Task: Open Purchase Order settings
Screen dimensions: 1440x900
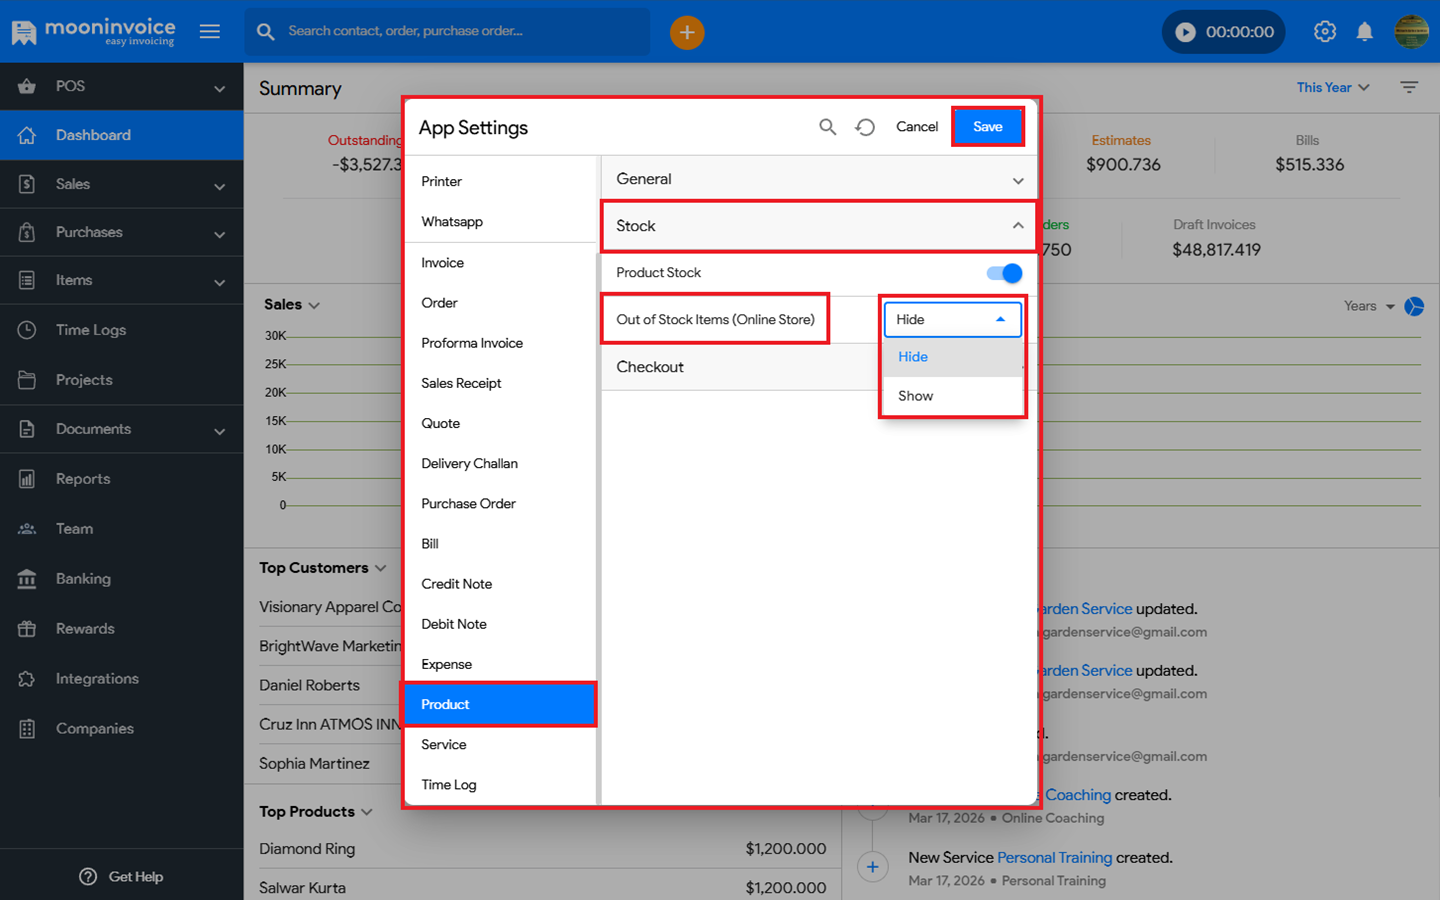Action: tap(468, 504)
